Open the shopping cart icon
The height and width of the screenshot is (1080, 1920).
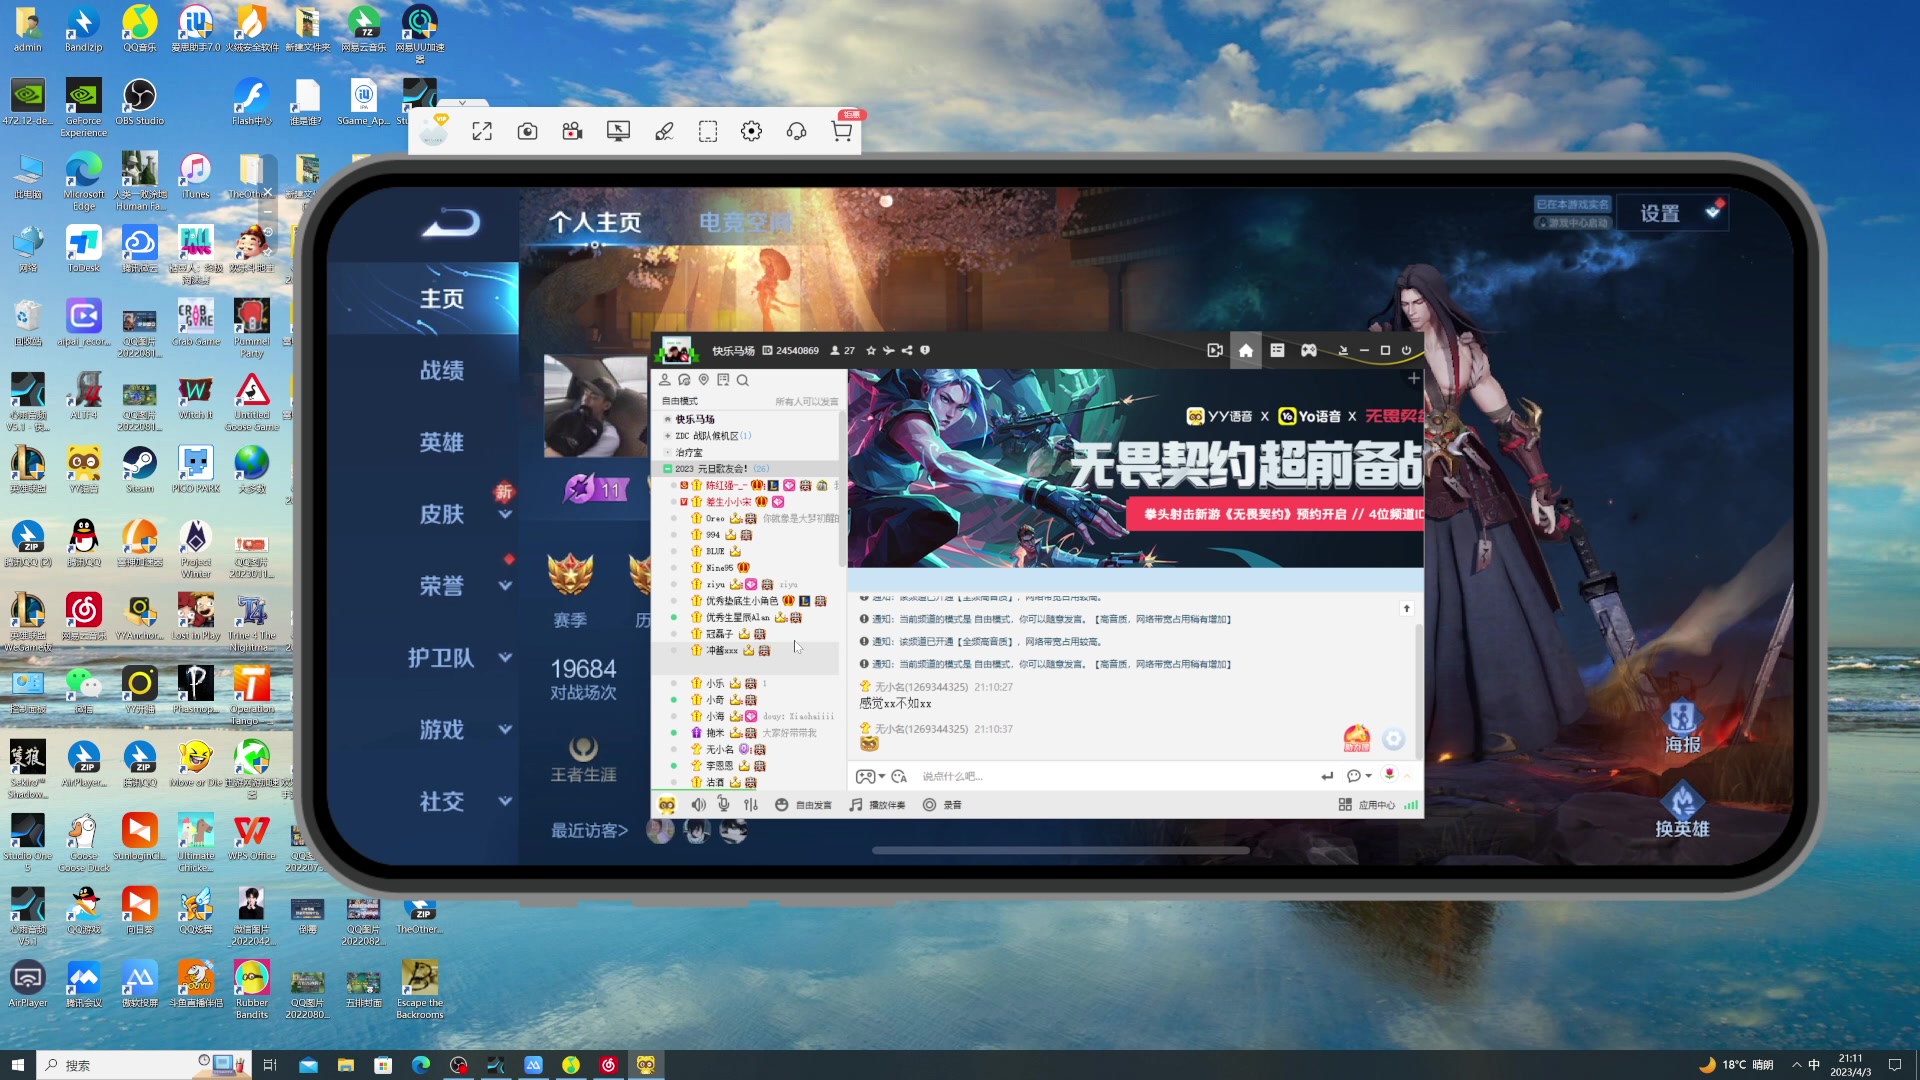[x=842, y=131]
